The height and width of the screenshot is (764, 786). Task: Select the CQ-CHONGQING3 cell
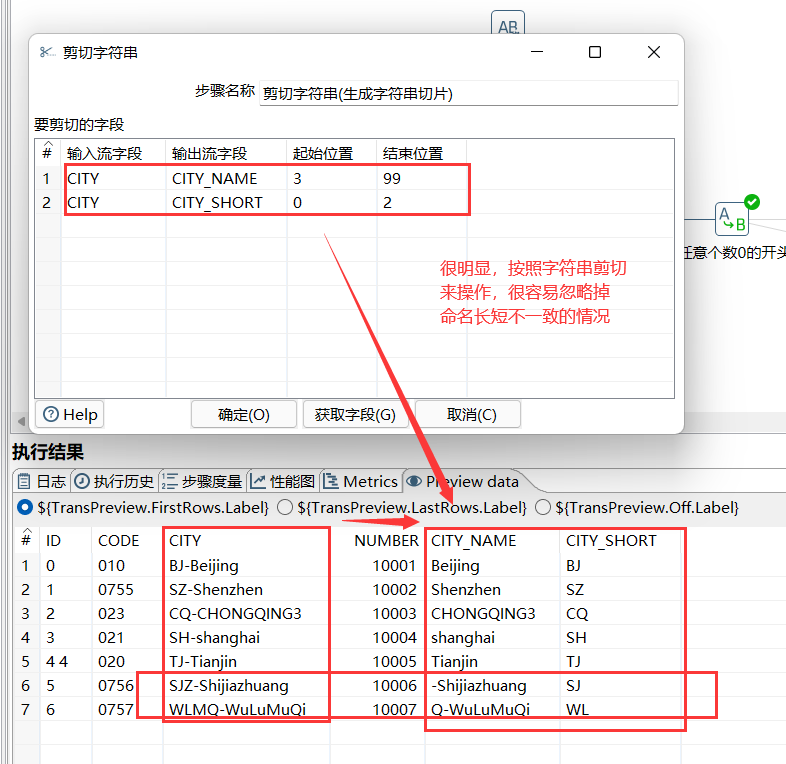click(246, 614)
